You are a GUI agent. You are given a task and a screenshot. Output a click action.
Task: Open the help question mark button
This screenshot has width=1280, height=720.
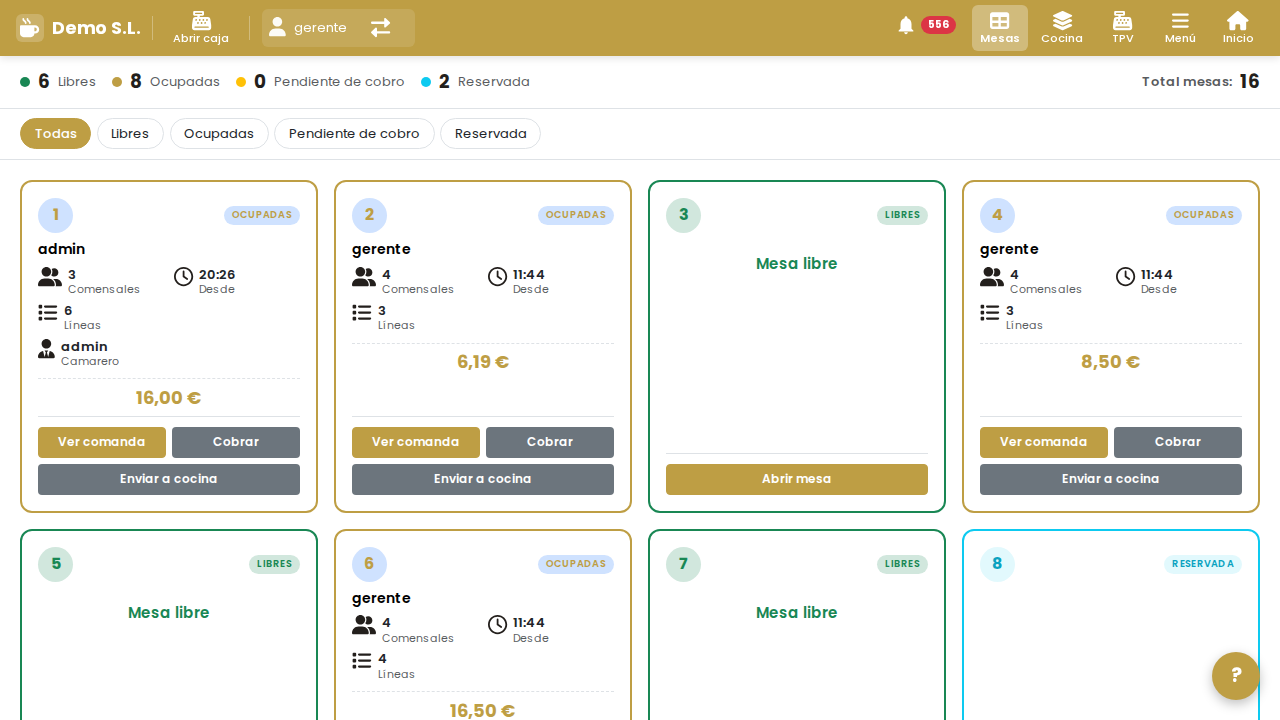[x=1236, y=676]
